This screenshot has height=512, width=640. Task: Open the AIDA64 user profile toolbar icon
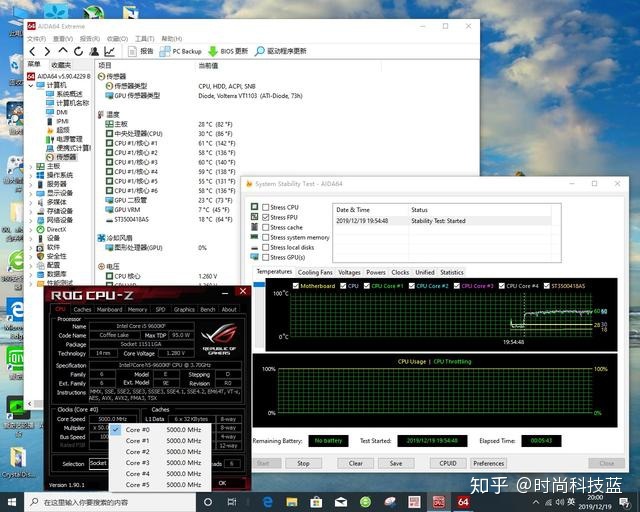click(94, 51)
